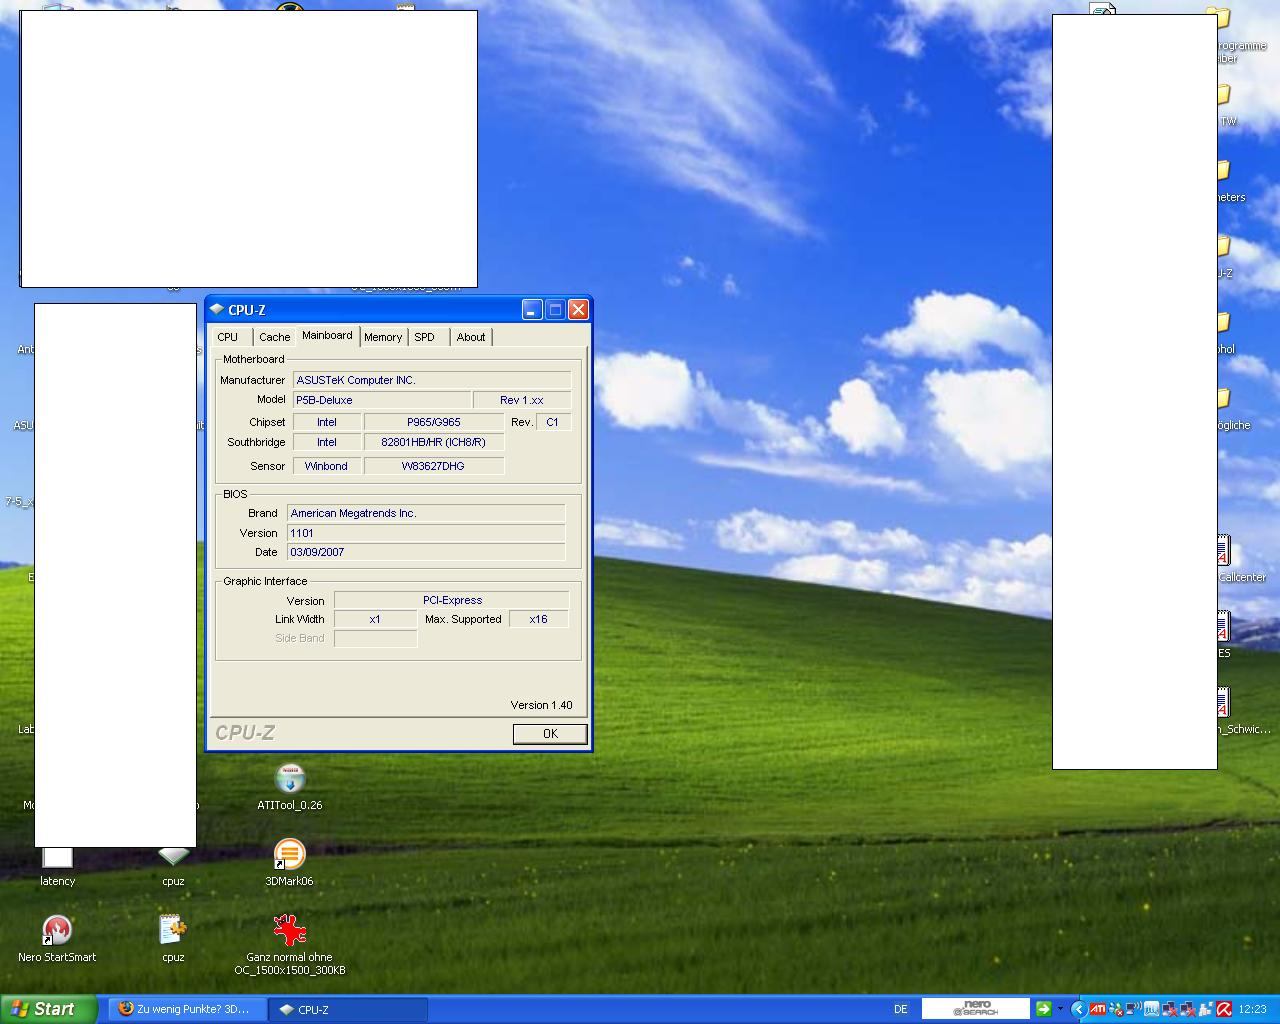
Task: Click the Max. Supported value x16
Action: [539, 619]
